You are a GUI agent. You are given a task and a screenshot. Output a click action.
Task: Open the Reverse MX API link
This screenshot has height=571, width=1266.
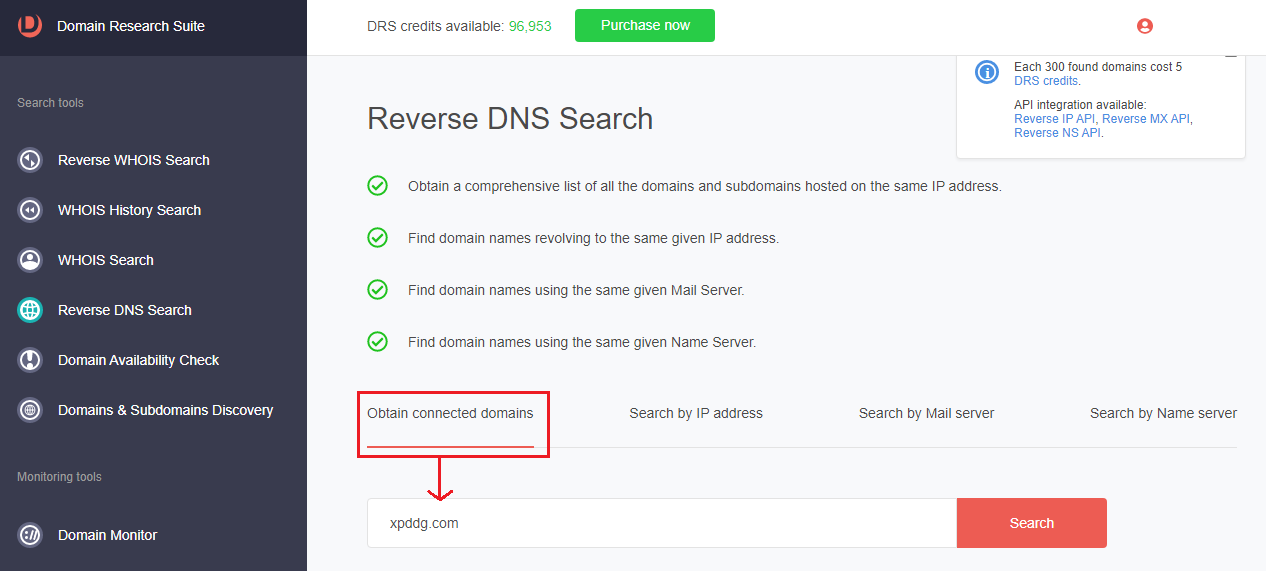pos(1146,119)
